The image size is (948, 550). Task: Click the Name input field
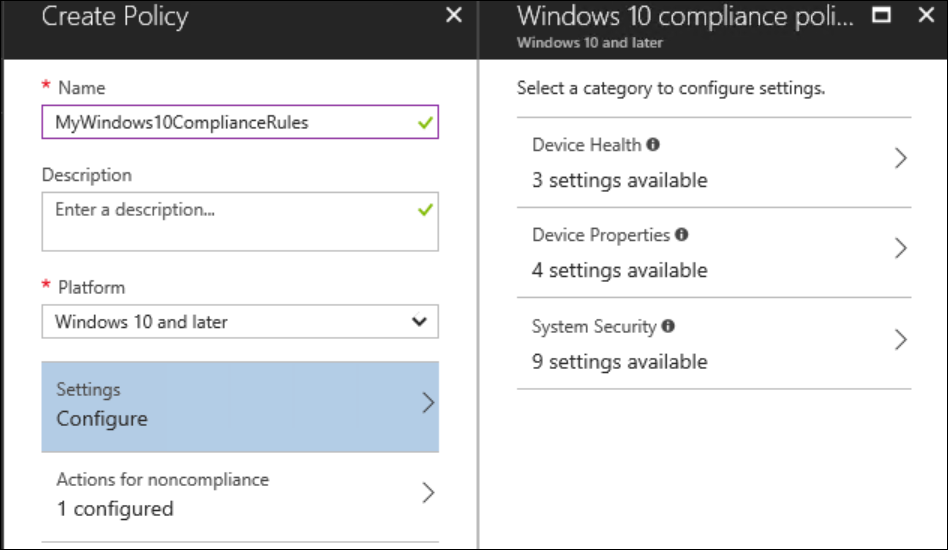coord(240,122)
